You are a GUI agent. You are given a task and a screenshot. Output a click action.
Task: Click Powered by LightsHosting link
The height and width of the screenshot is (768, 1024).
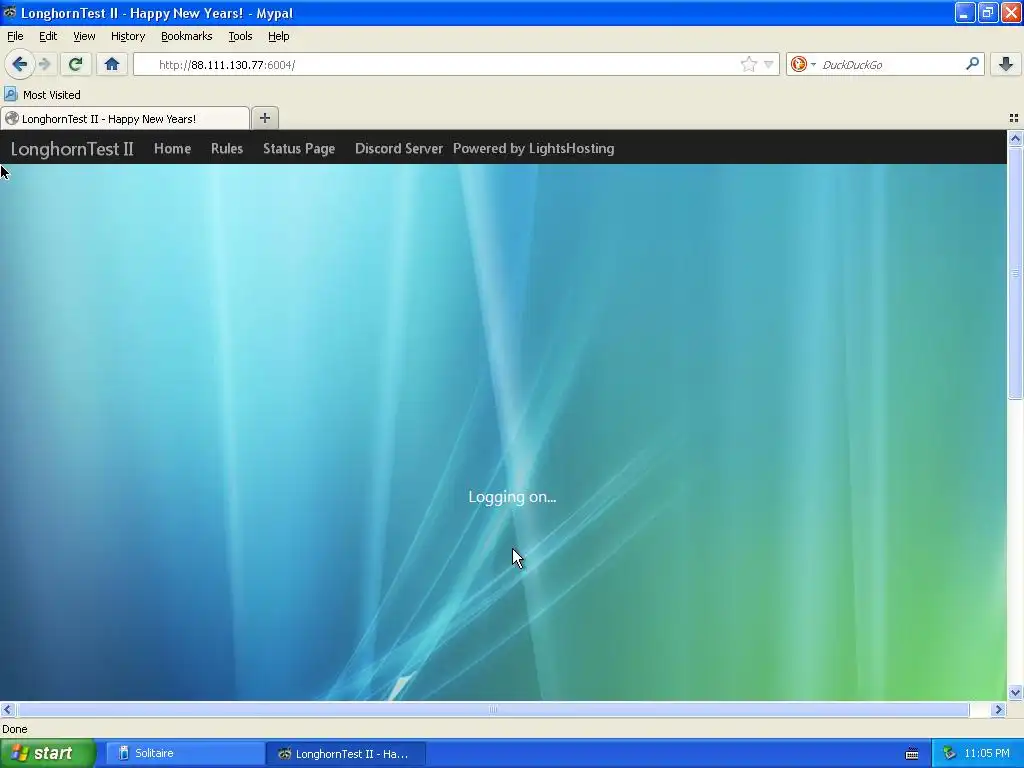534,148
